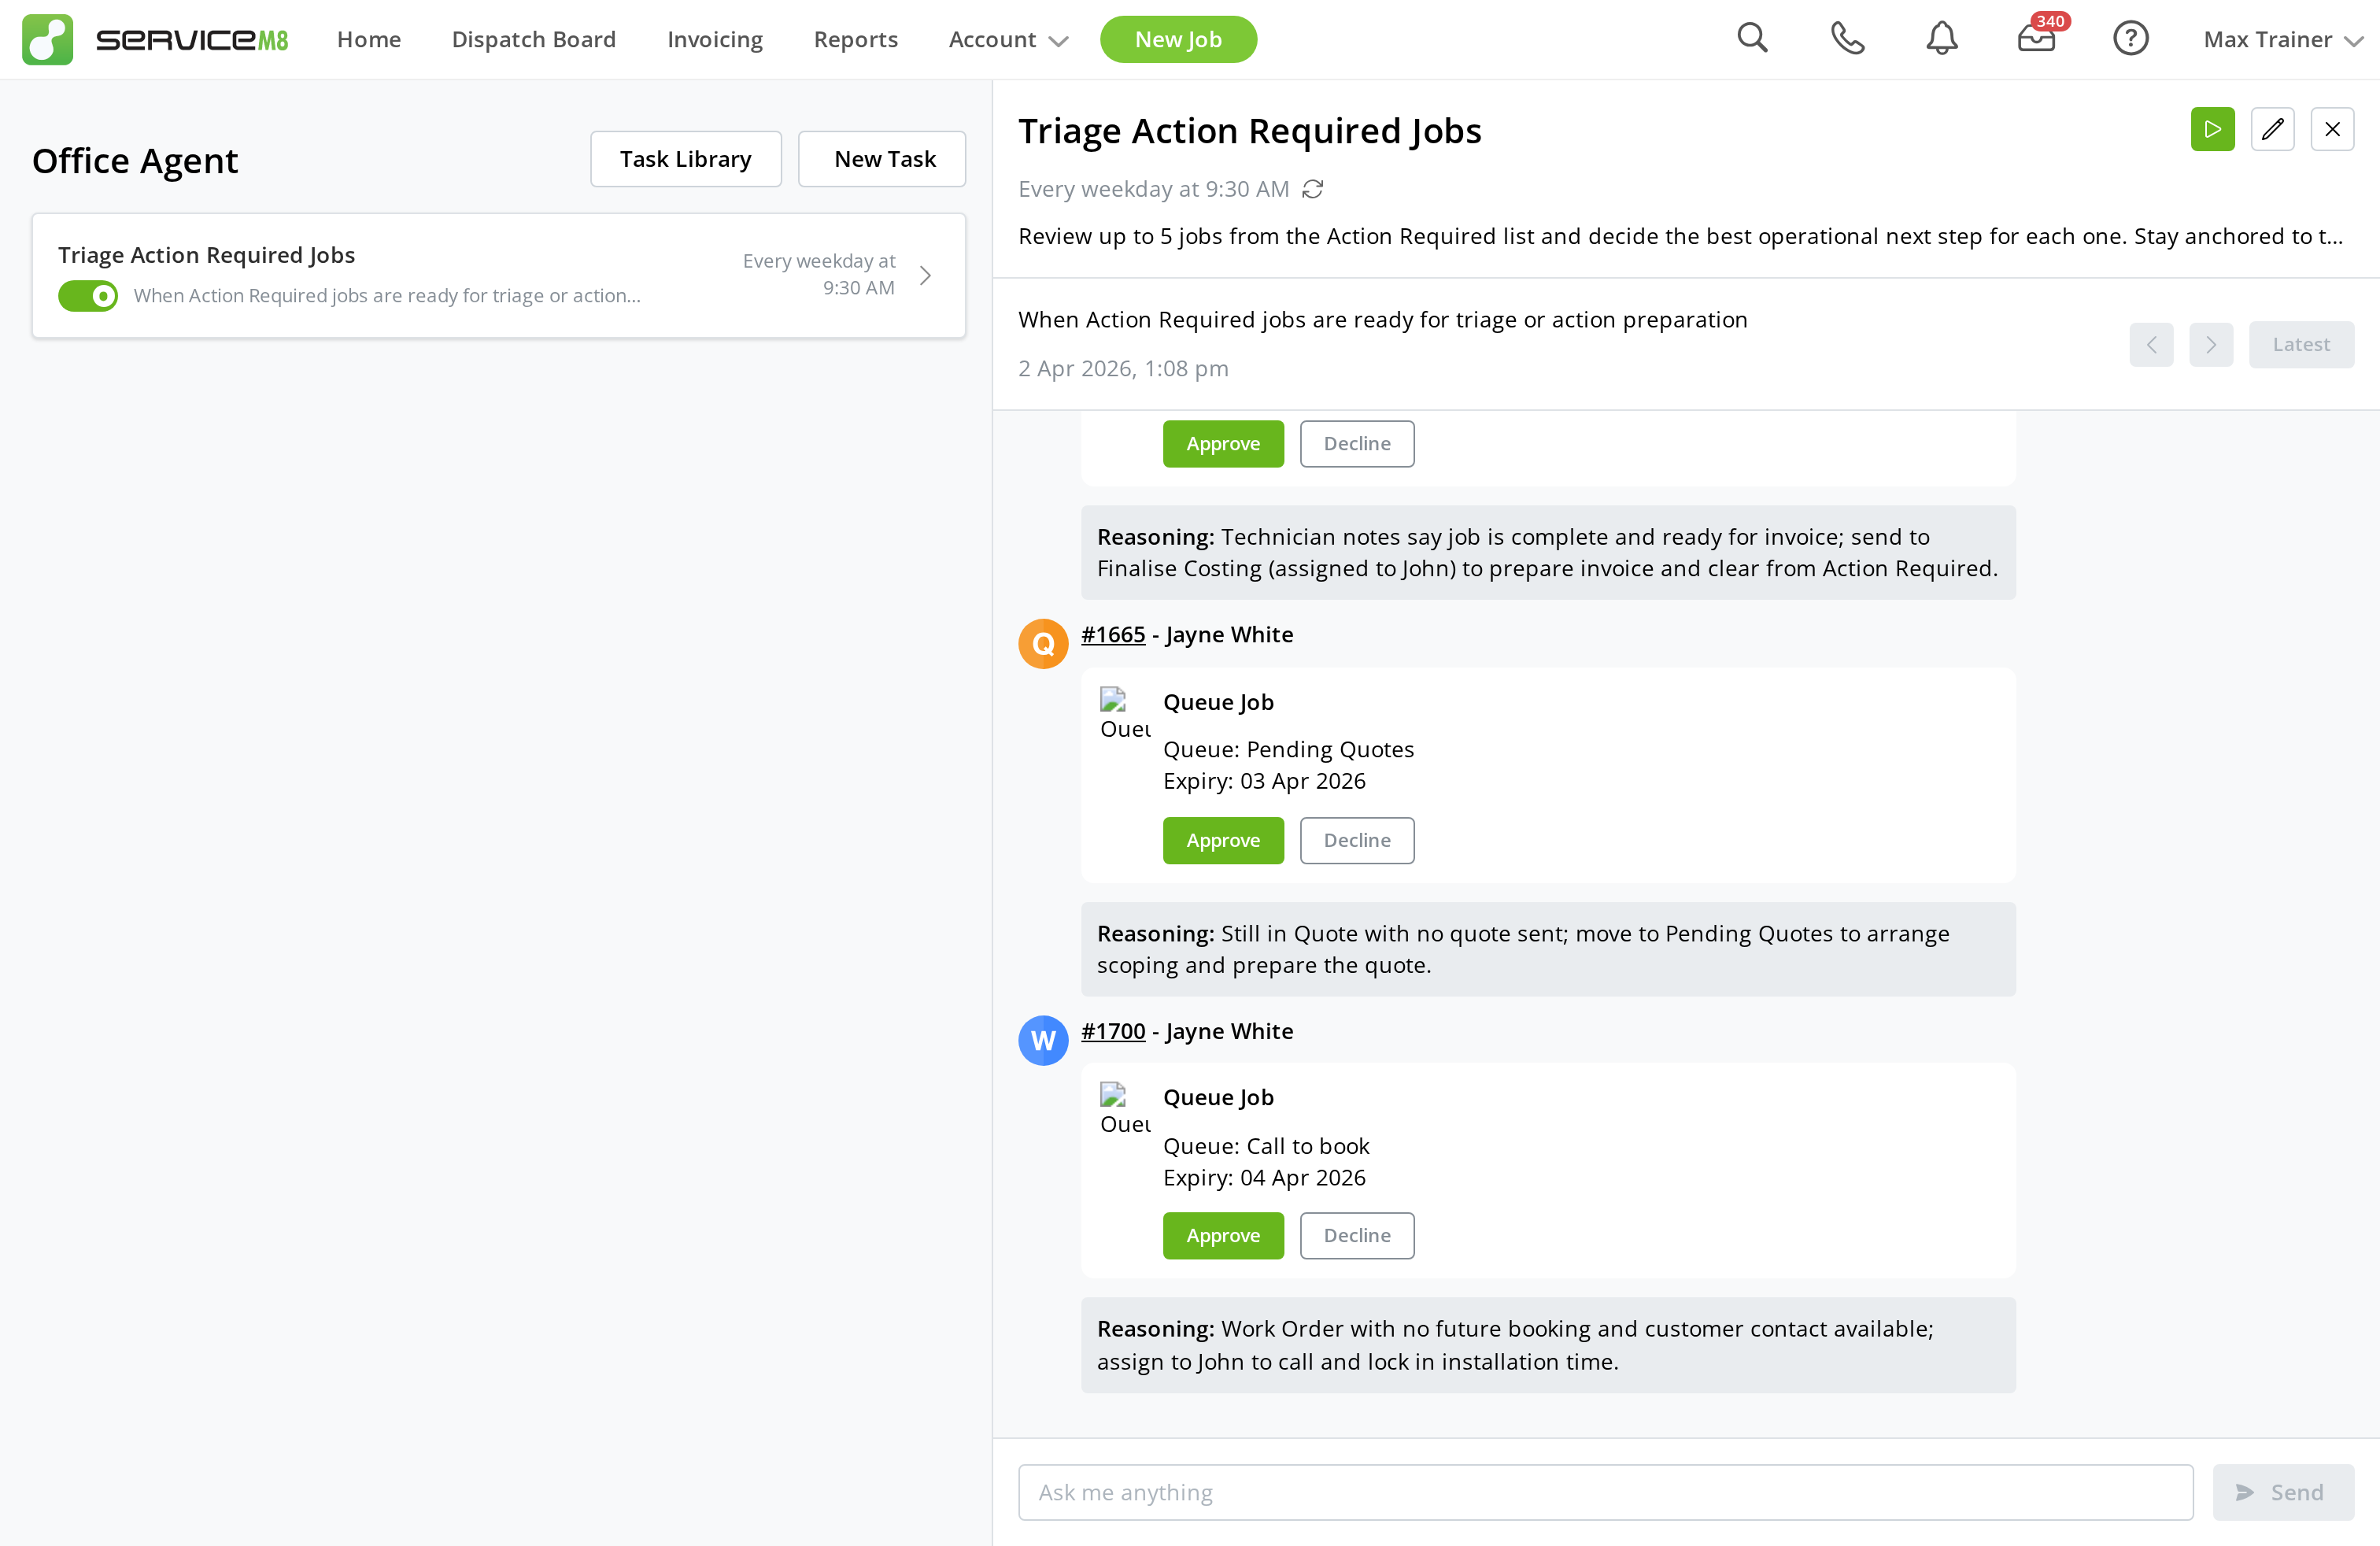
Task: Click the blue W status badge for job 1700
Action: click(x=1043, y=1040)
